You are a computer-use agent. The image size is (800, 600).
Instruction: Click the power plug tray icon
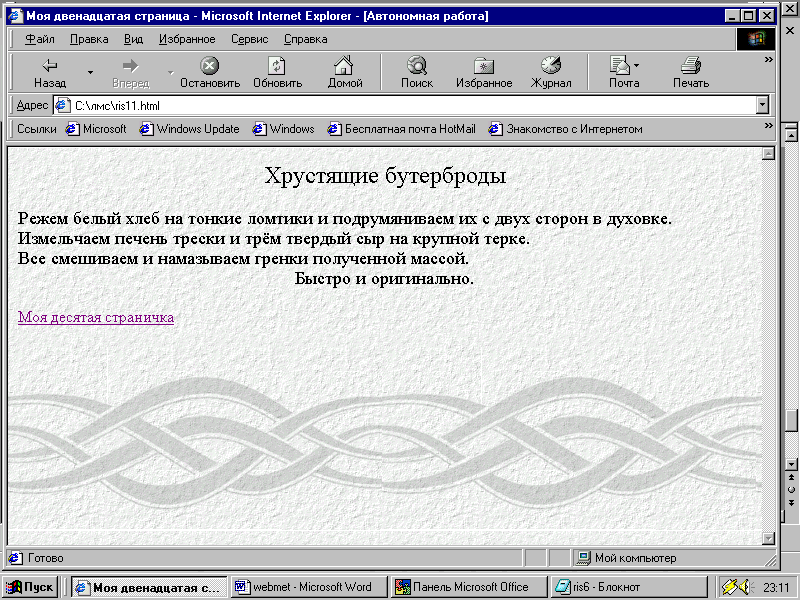click(x=729, y=587)
